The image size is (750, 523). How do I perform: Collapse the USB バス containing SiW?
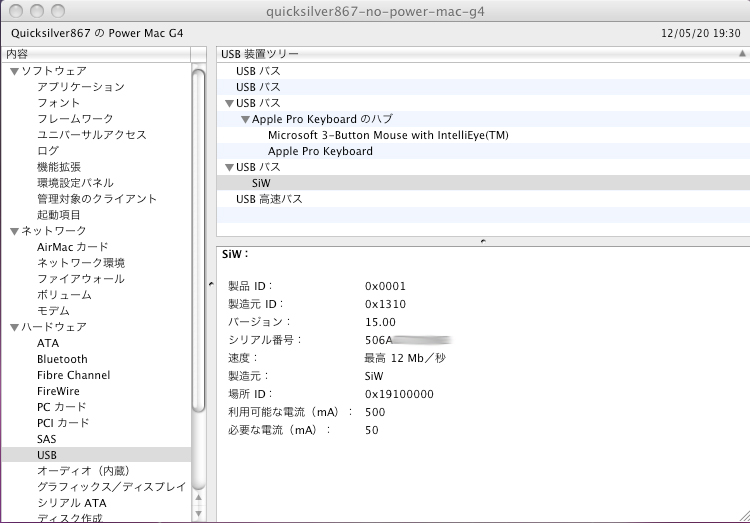[x=229, y=167]
